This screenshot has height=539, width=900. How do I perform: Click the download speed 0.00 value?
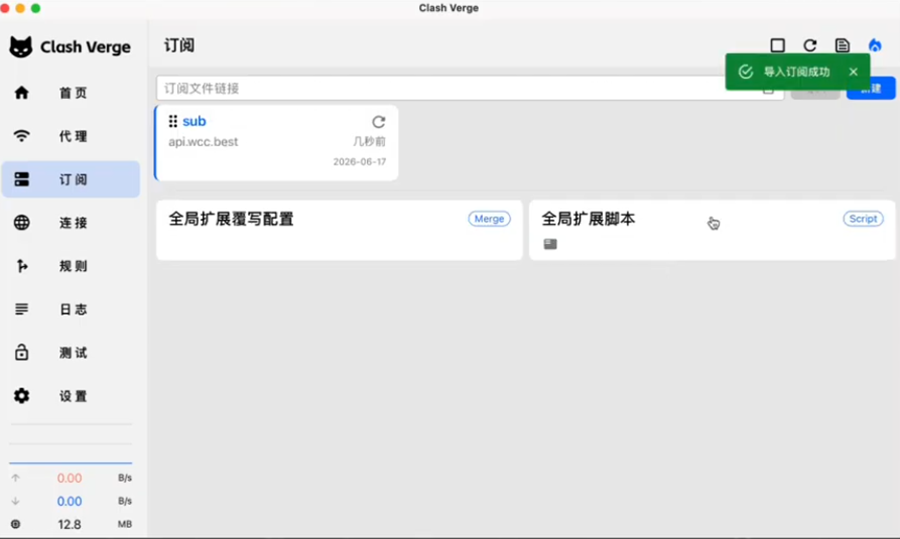[x=69, y=501]
